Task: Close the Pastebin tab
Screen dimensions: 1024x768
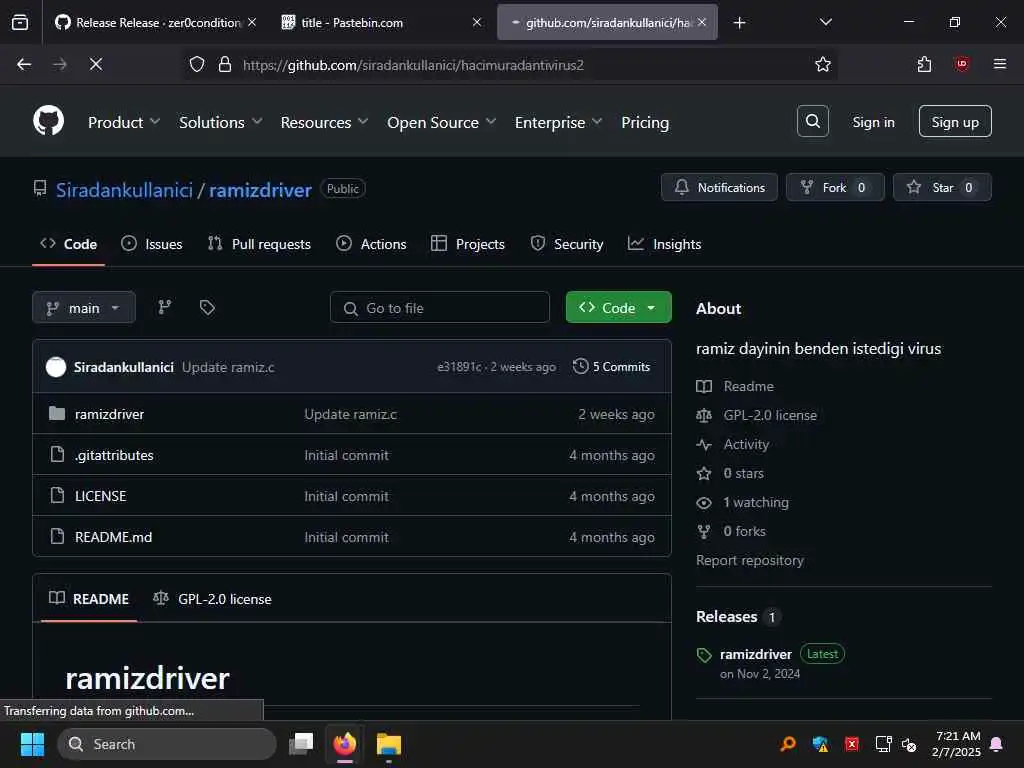Action: pos(477,22)
